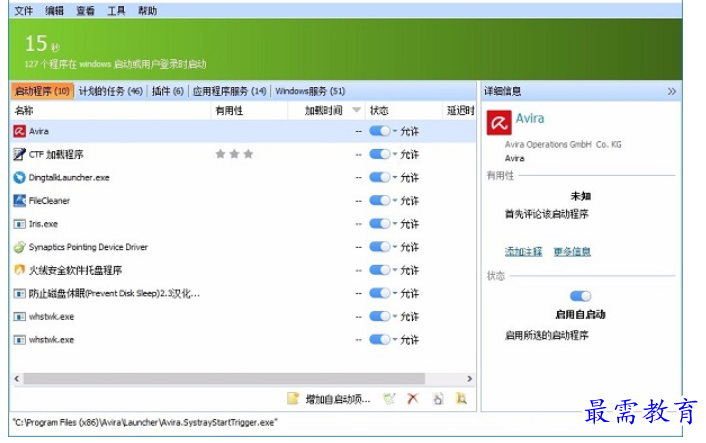Open status dropdown arrow for DingtalkLauncher.exe
706x443 pixels.
(x=395, y=177)
